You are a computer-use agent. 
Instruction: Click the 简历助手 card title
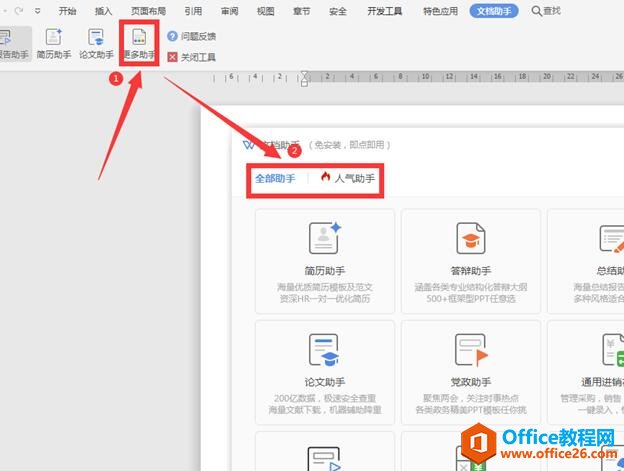(325, 271)
